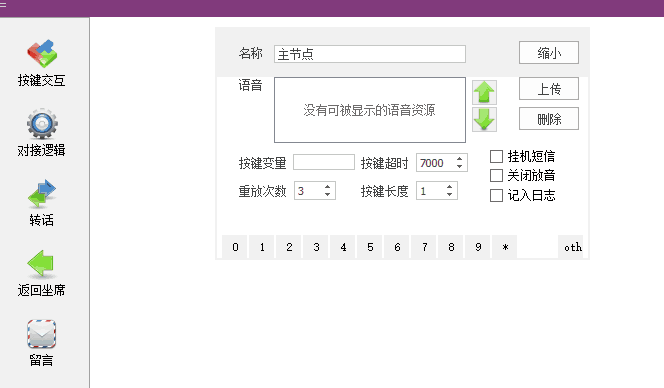Lower 按键长度 with down arrow
Image resolution: width=664 pixels, height=388 pixels.
(x=449, y=194)
